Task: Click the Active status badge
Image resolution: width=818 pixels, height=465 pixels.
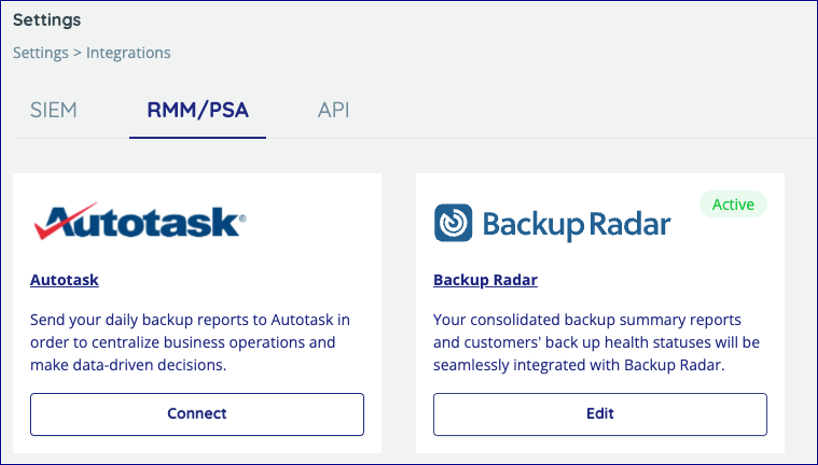Action: click(x=733, y=204)
